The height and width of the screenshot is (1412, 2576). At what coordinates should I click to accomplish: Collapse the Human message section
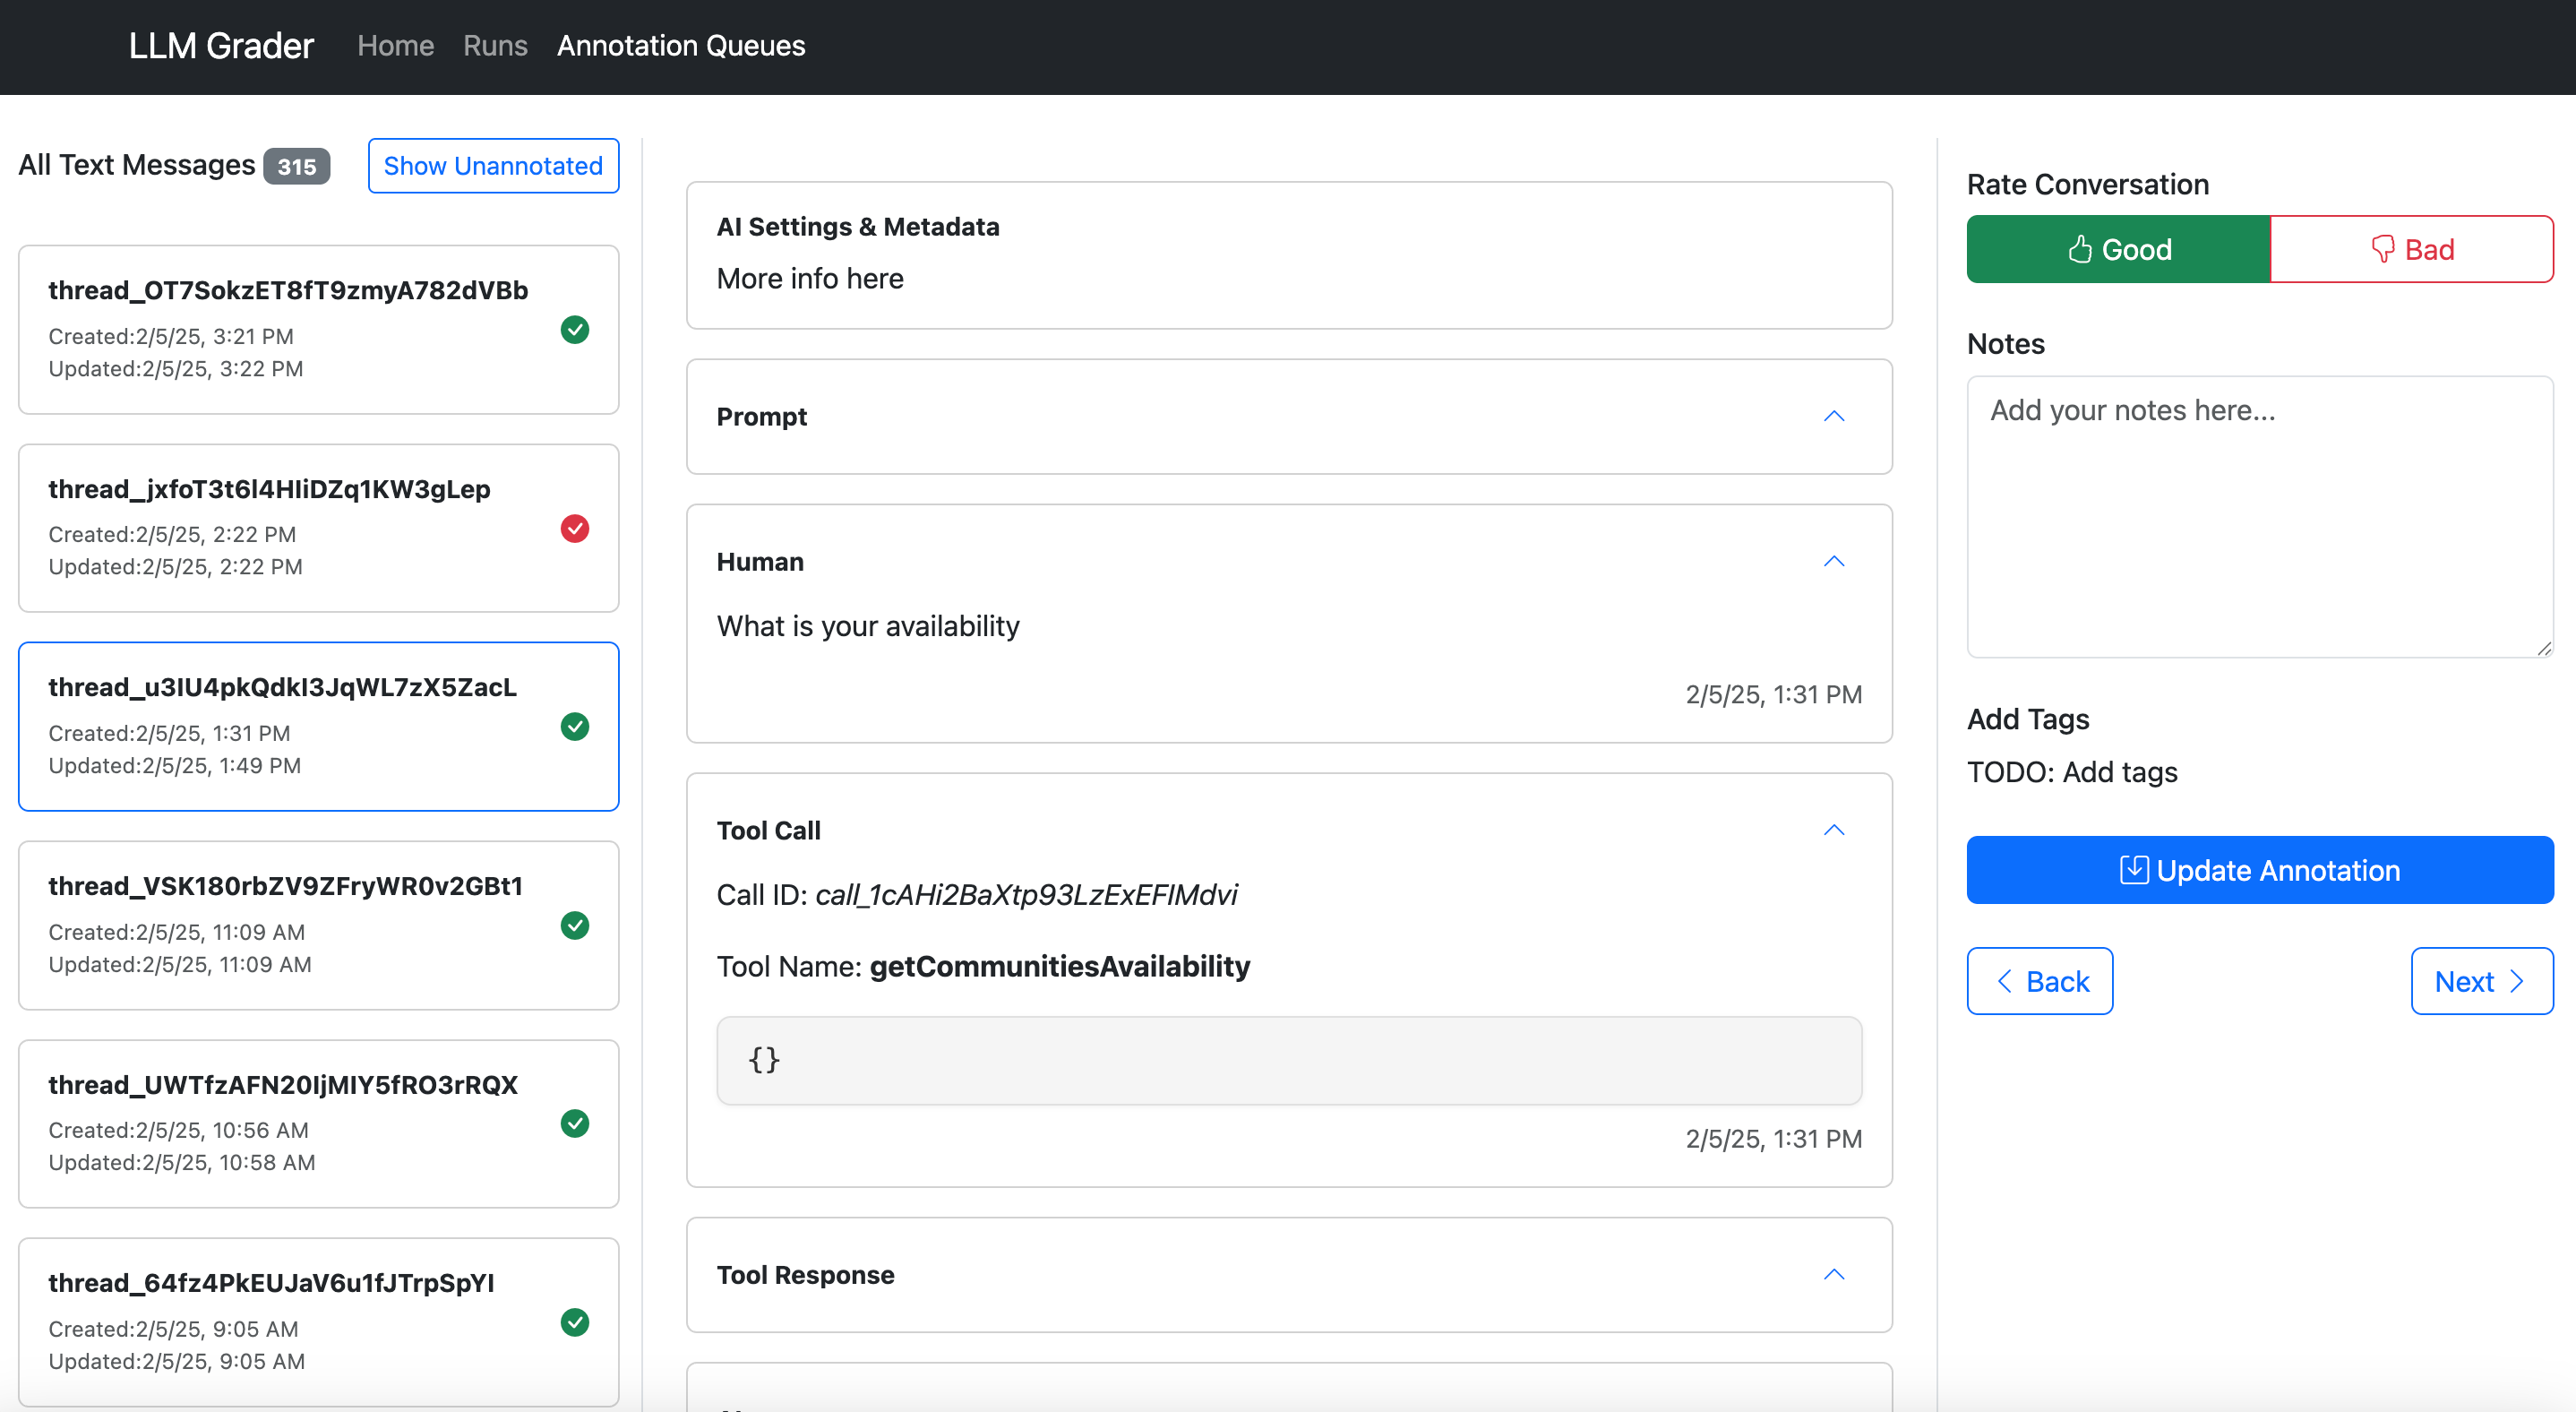pyautogui.click(x=1833, y=562)
